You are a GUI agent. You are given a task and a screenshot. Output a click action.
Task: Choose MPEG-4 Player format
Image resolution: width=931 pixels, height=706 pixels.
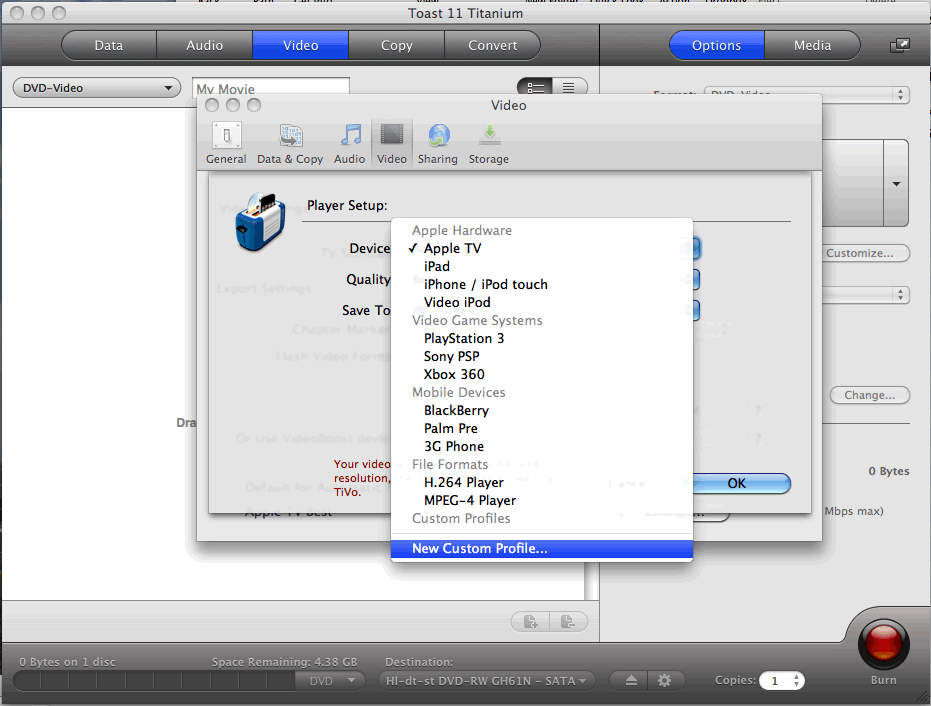tap(542, 501)
